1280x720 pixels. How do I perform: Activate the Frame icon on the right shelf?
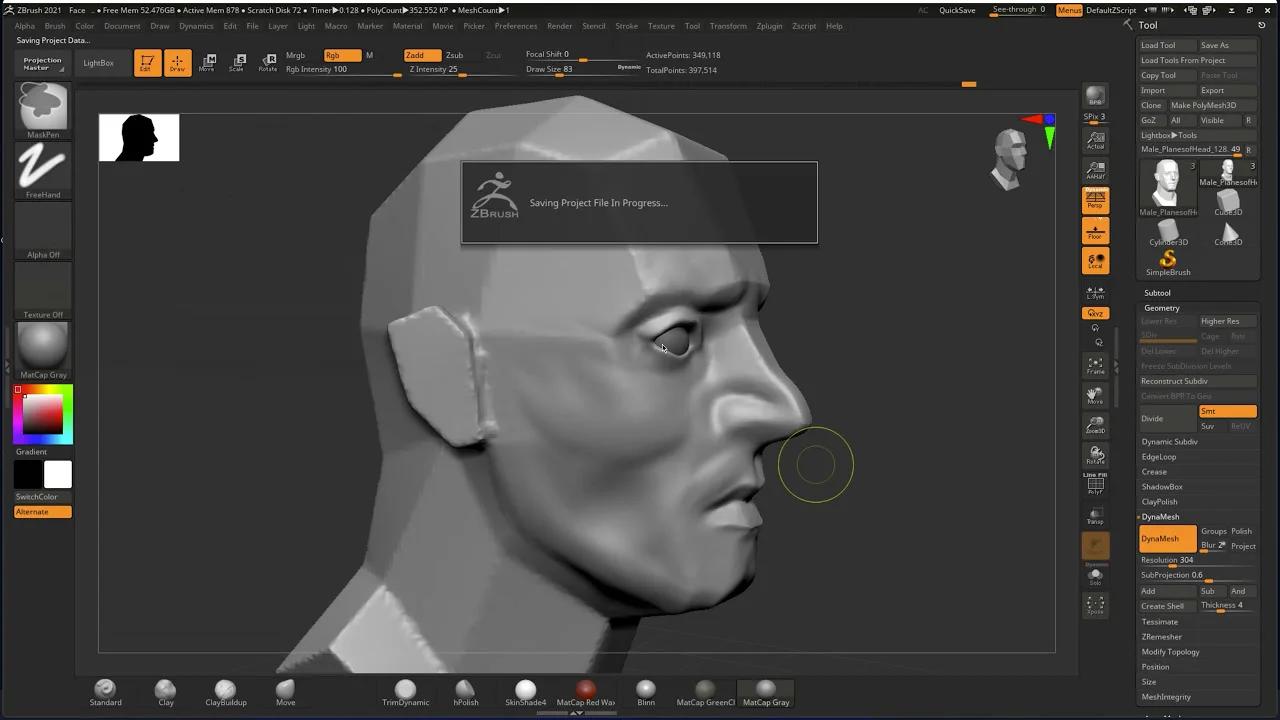pyautogui.click(x=1095, y=365)
